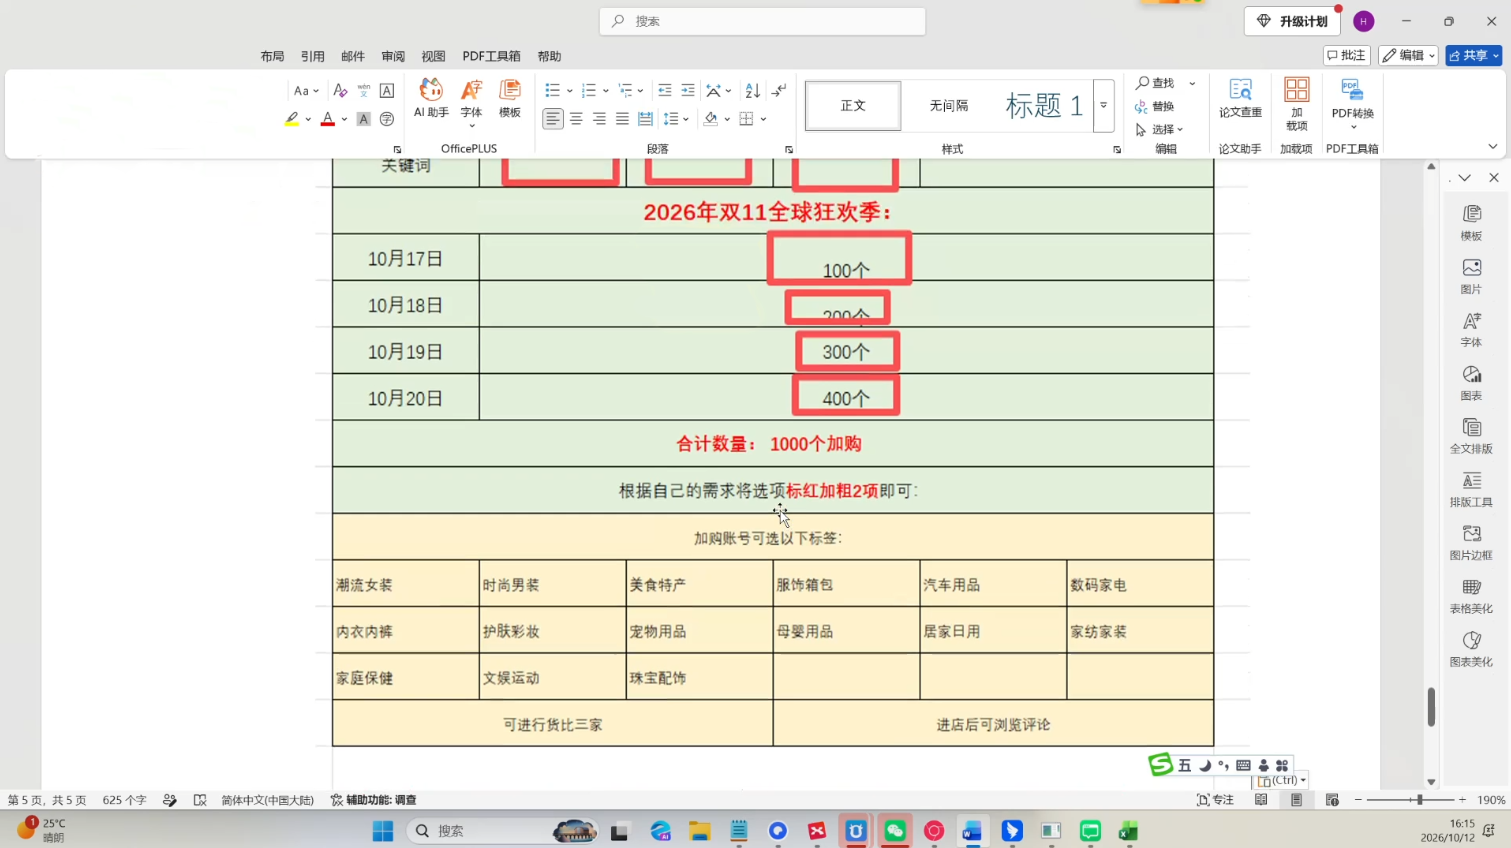Open the Aa change case dropdown
Viewport: 1511px width, 848px height.
tap(306, 90)
